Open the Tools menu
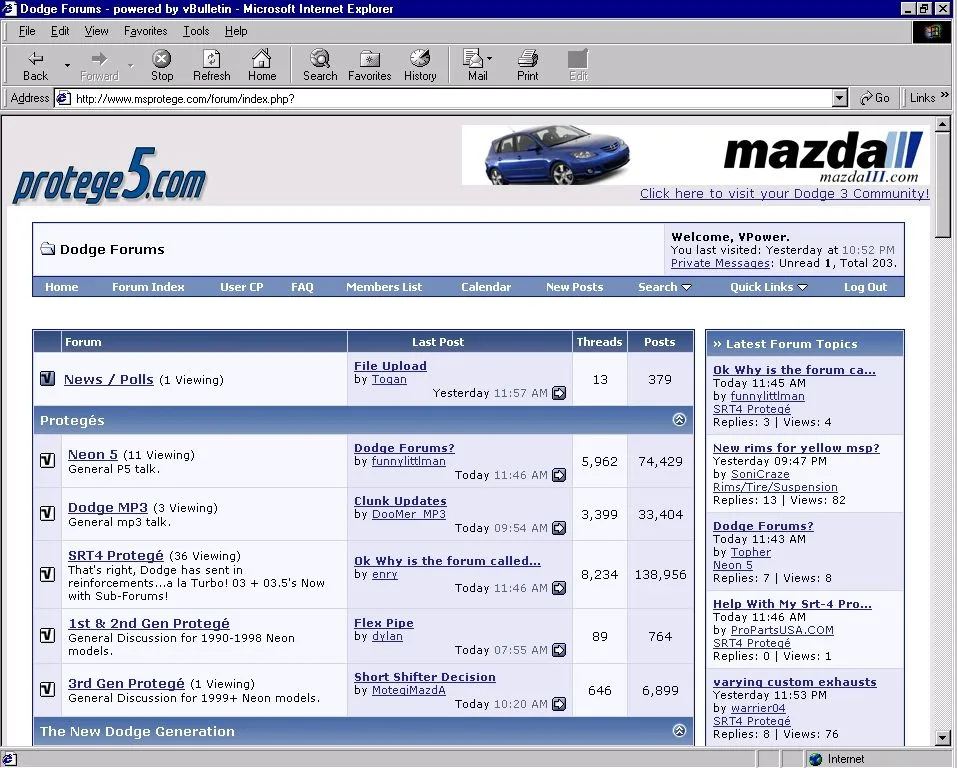 coord(196,31)
